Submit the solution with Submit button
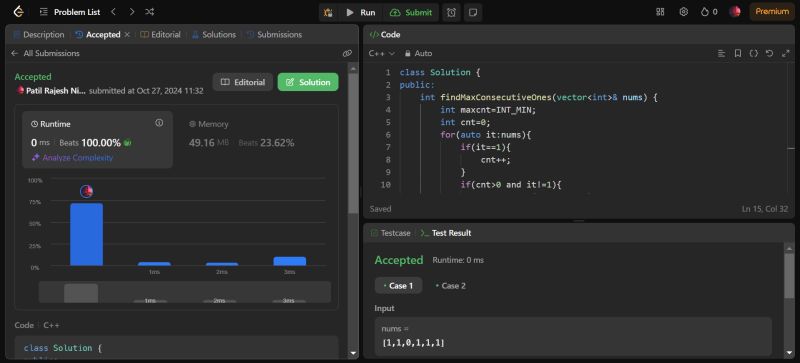This screenshot has height=363, width=800. click(411, 12)
